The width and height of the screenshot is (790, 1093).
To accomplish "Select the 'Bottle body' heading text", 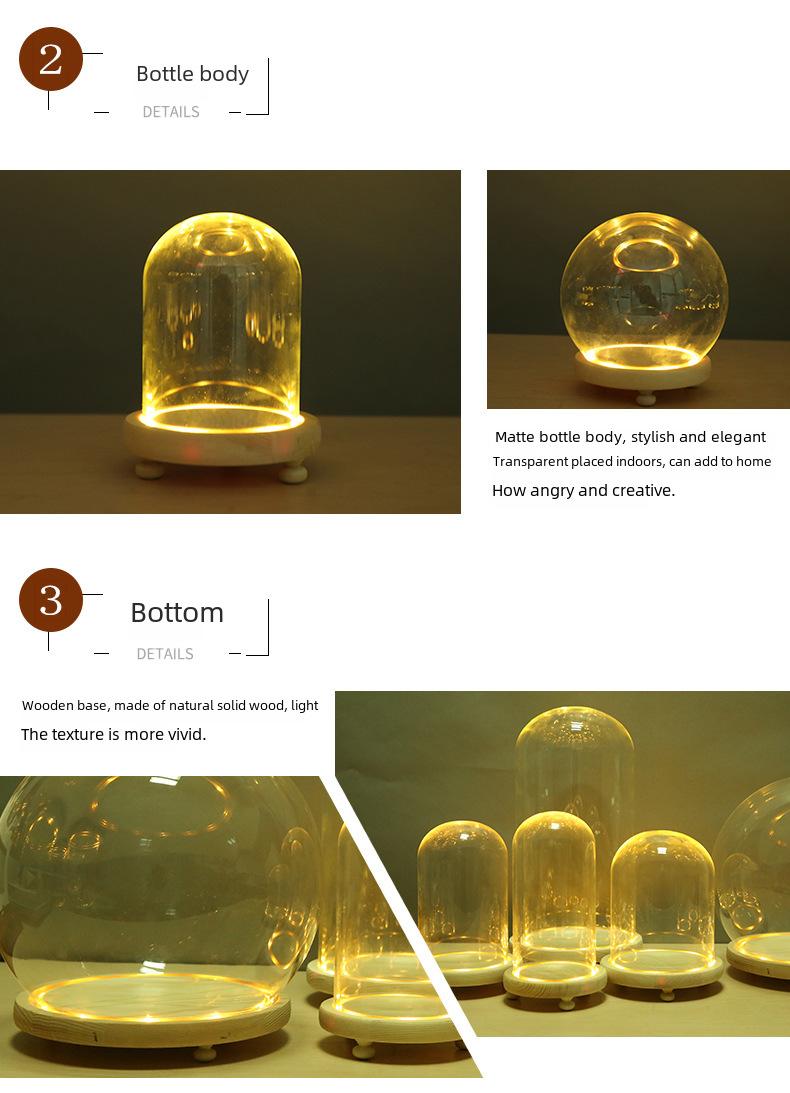I will click(x=192, y=73).
